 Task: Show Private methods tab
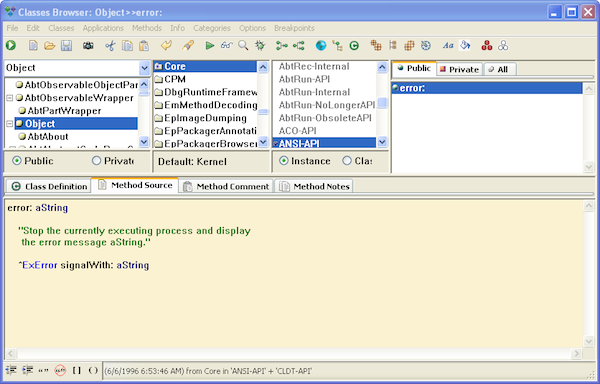[x=459, y=69]
